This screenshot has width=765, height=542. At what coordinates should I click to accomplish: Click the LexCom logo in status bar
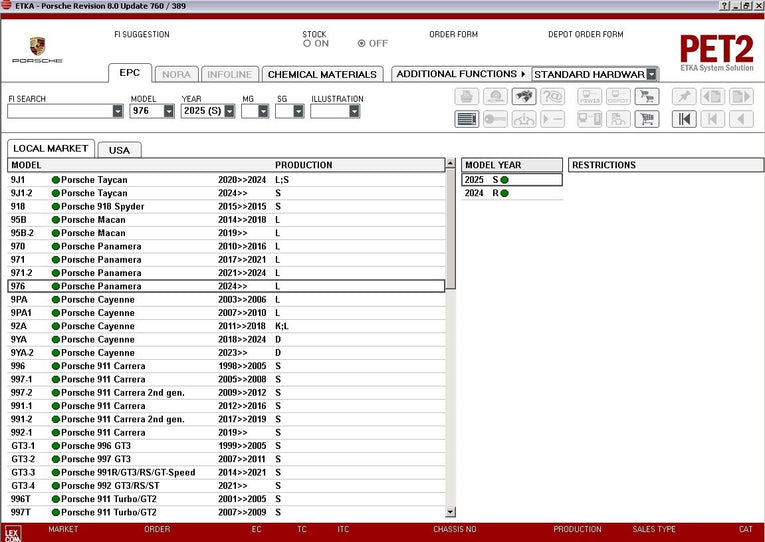(x=13, y=534)
